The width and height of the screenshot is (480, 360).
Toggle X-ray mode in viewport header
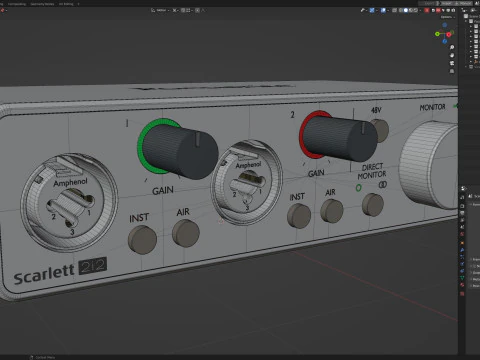[394, 10]
